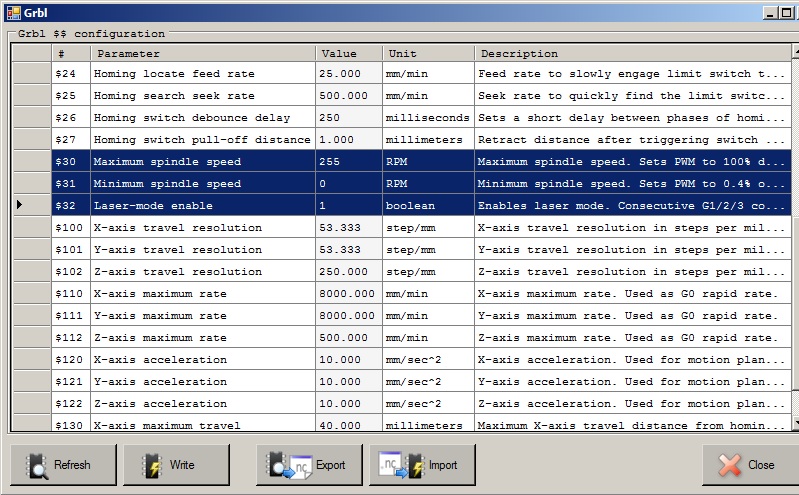This screenshot has height=495, width=799.
Task: Click value 10.000 of X-axis acceleration
Action: click(349, 359)
